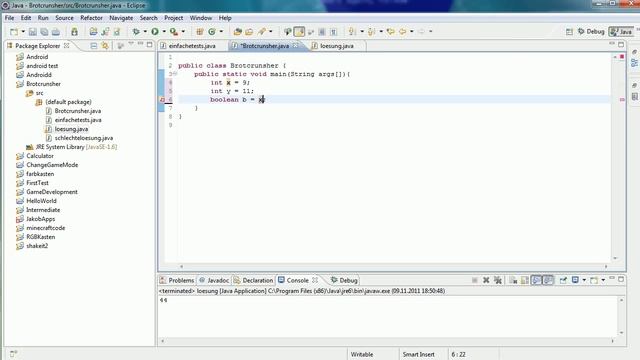640x360 pixels.
Task: Click the New file wizard icon
Action: pos(14,31)
